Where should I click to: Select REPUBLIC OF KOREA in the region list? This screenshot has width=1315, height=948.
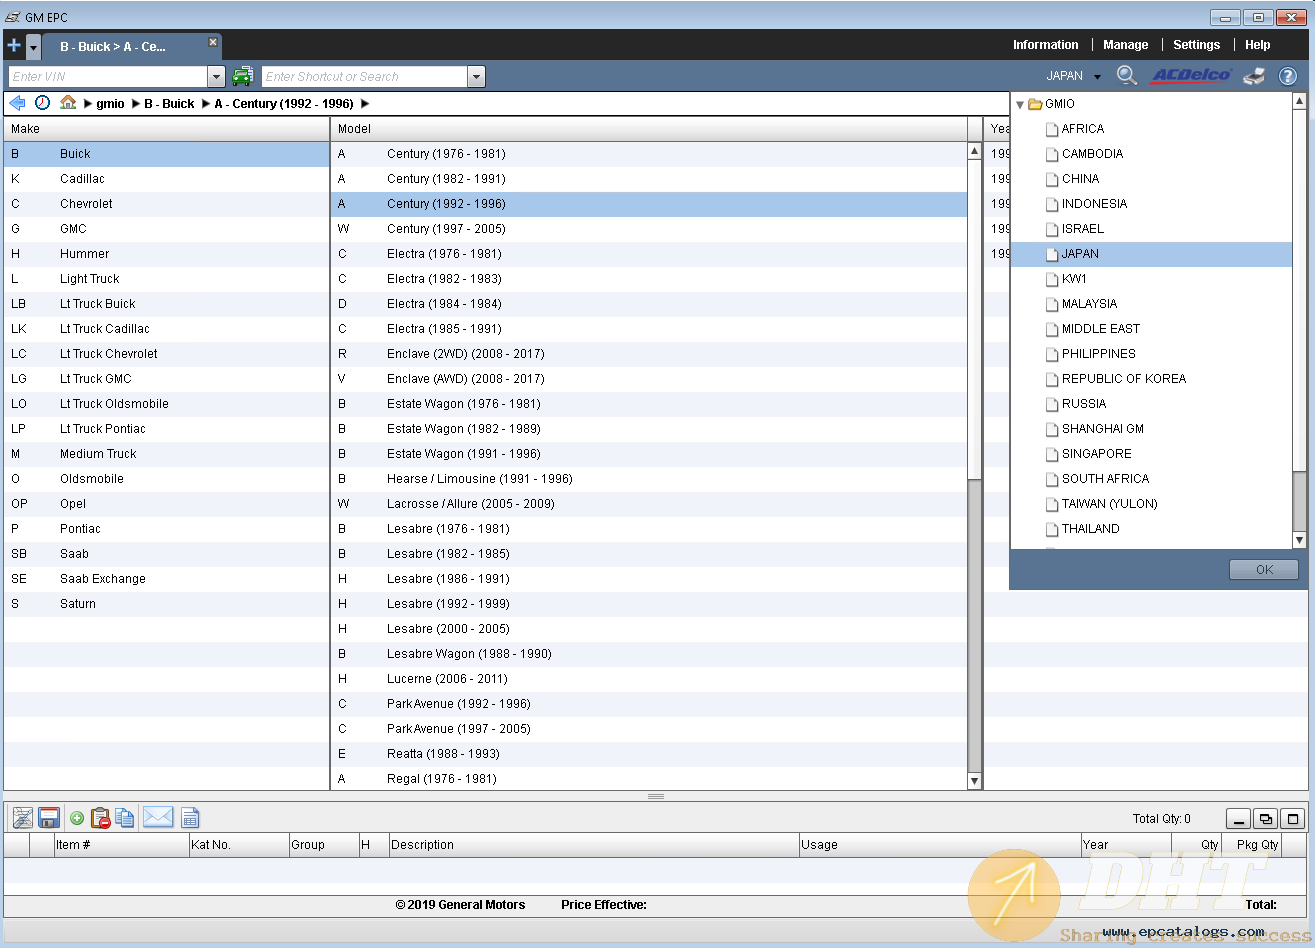click(x=1123, y=379)
